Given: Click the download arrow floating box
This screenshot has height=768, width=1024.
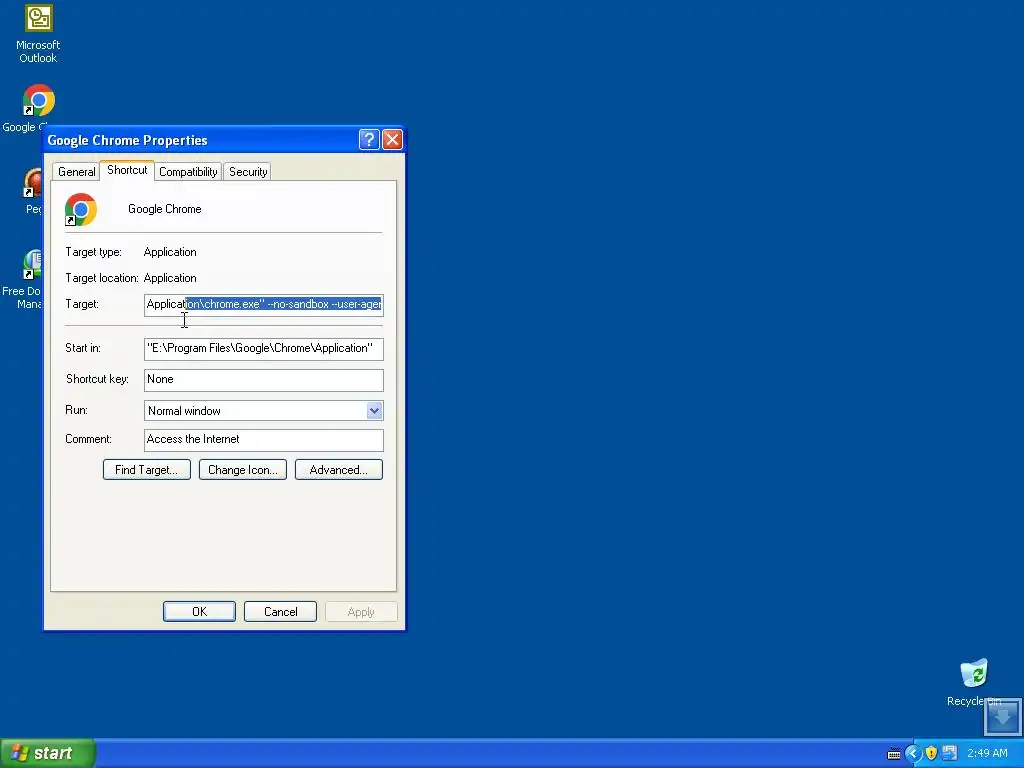Looking at the screenshot, I should [x=1002, y=716].
